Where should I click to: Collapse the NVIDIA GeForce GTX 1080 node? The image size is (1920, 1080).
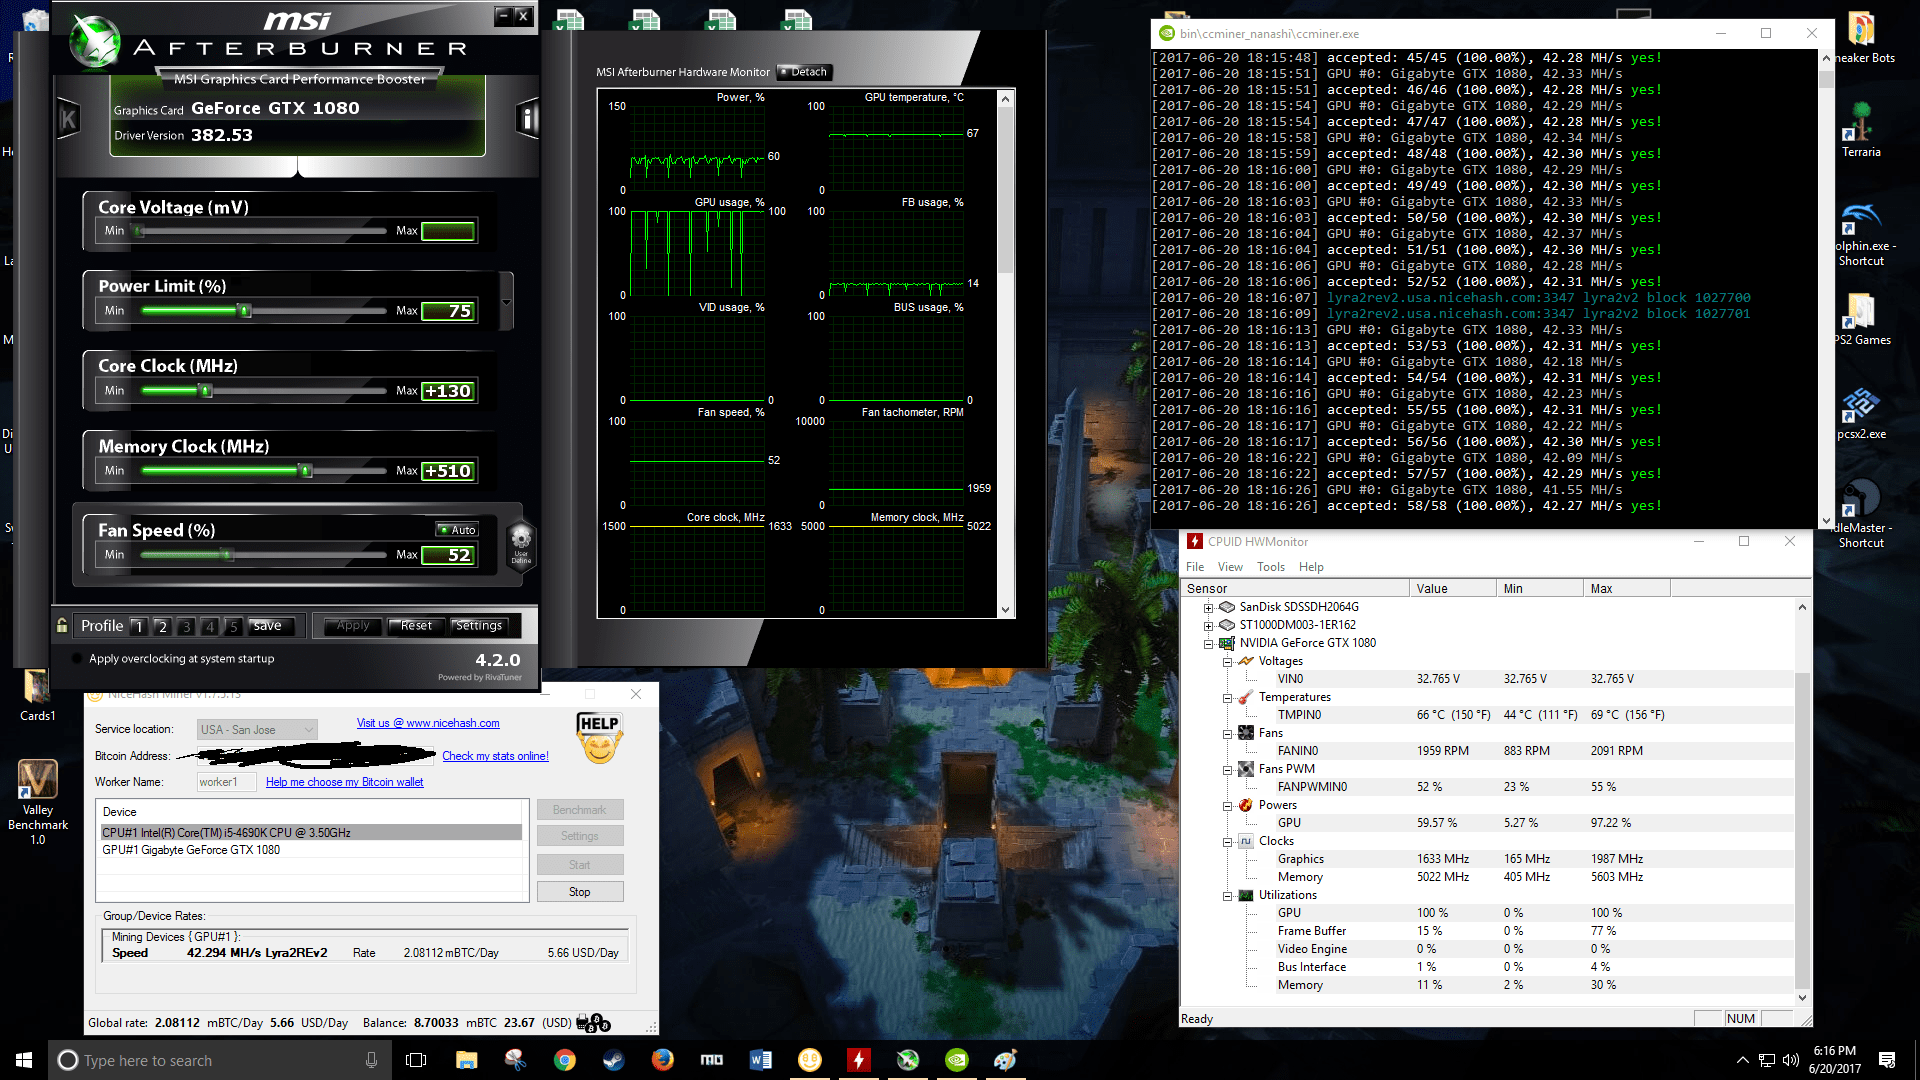[1208, 643]
